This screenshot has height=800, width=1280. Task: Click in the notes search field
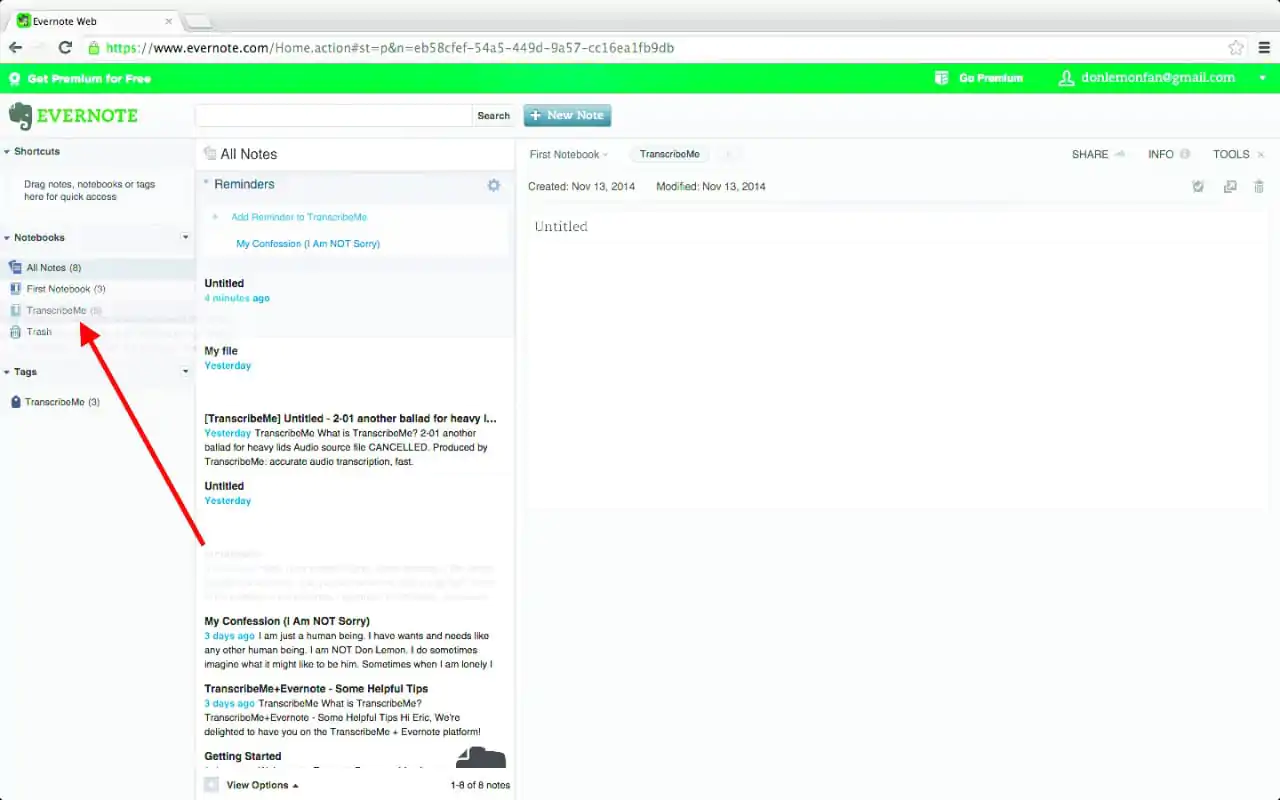[x=333, y=115]
